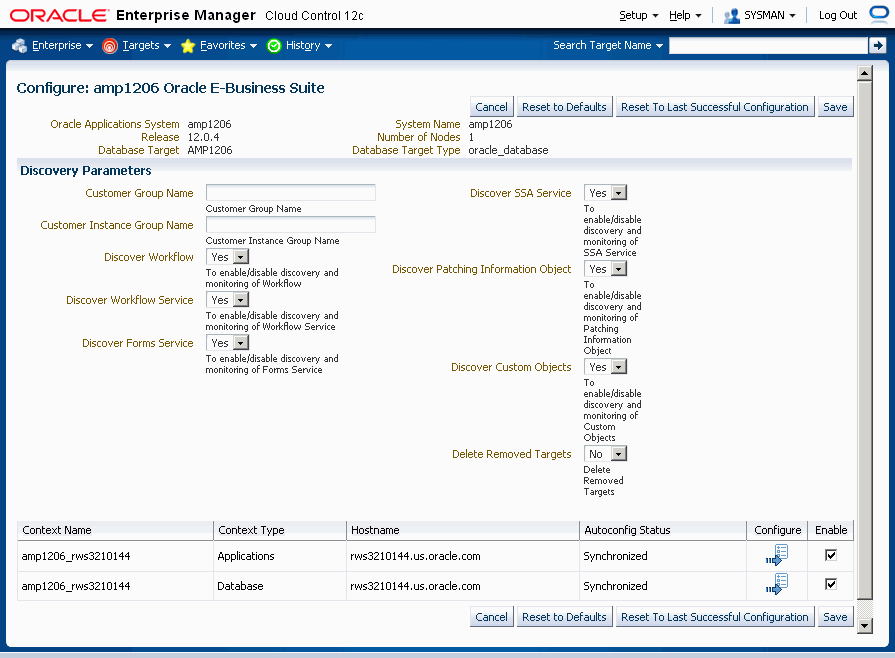Click the Enterprise menu icon
895x658 pixels.
pyautogui.click(x=19, y=46)
